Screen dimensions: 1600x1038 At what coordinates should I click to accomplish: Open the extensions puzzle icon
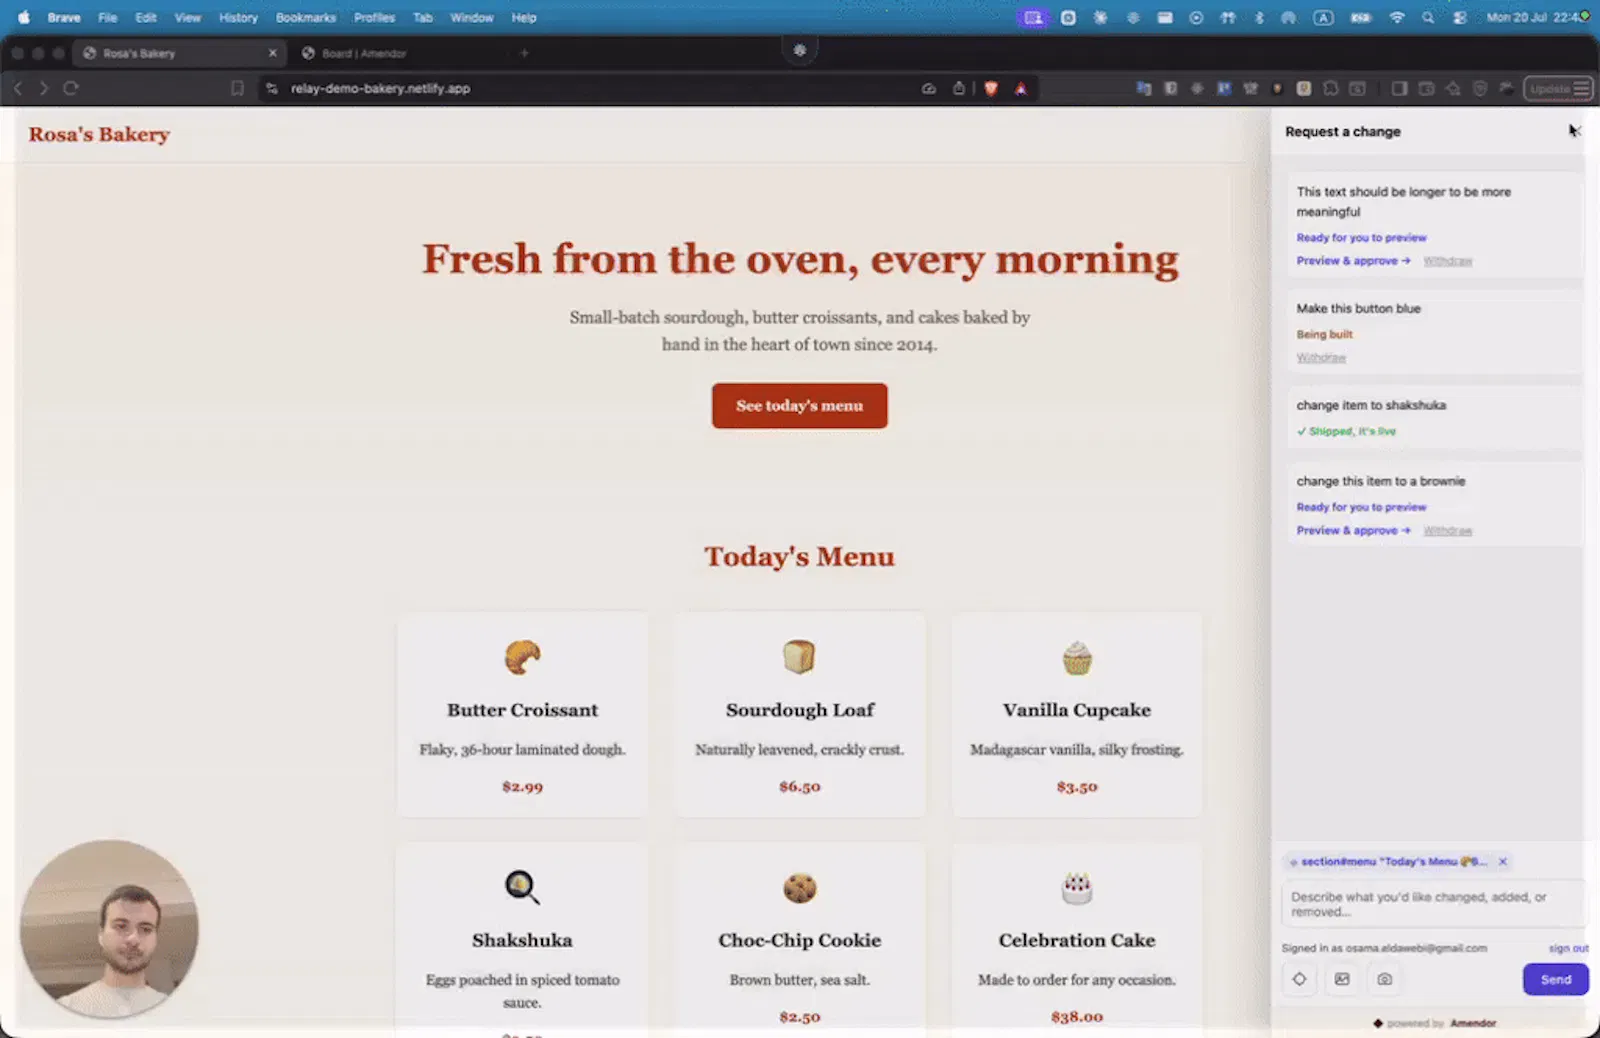tap(1330, 88)
